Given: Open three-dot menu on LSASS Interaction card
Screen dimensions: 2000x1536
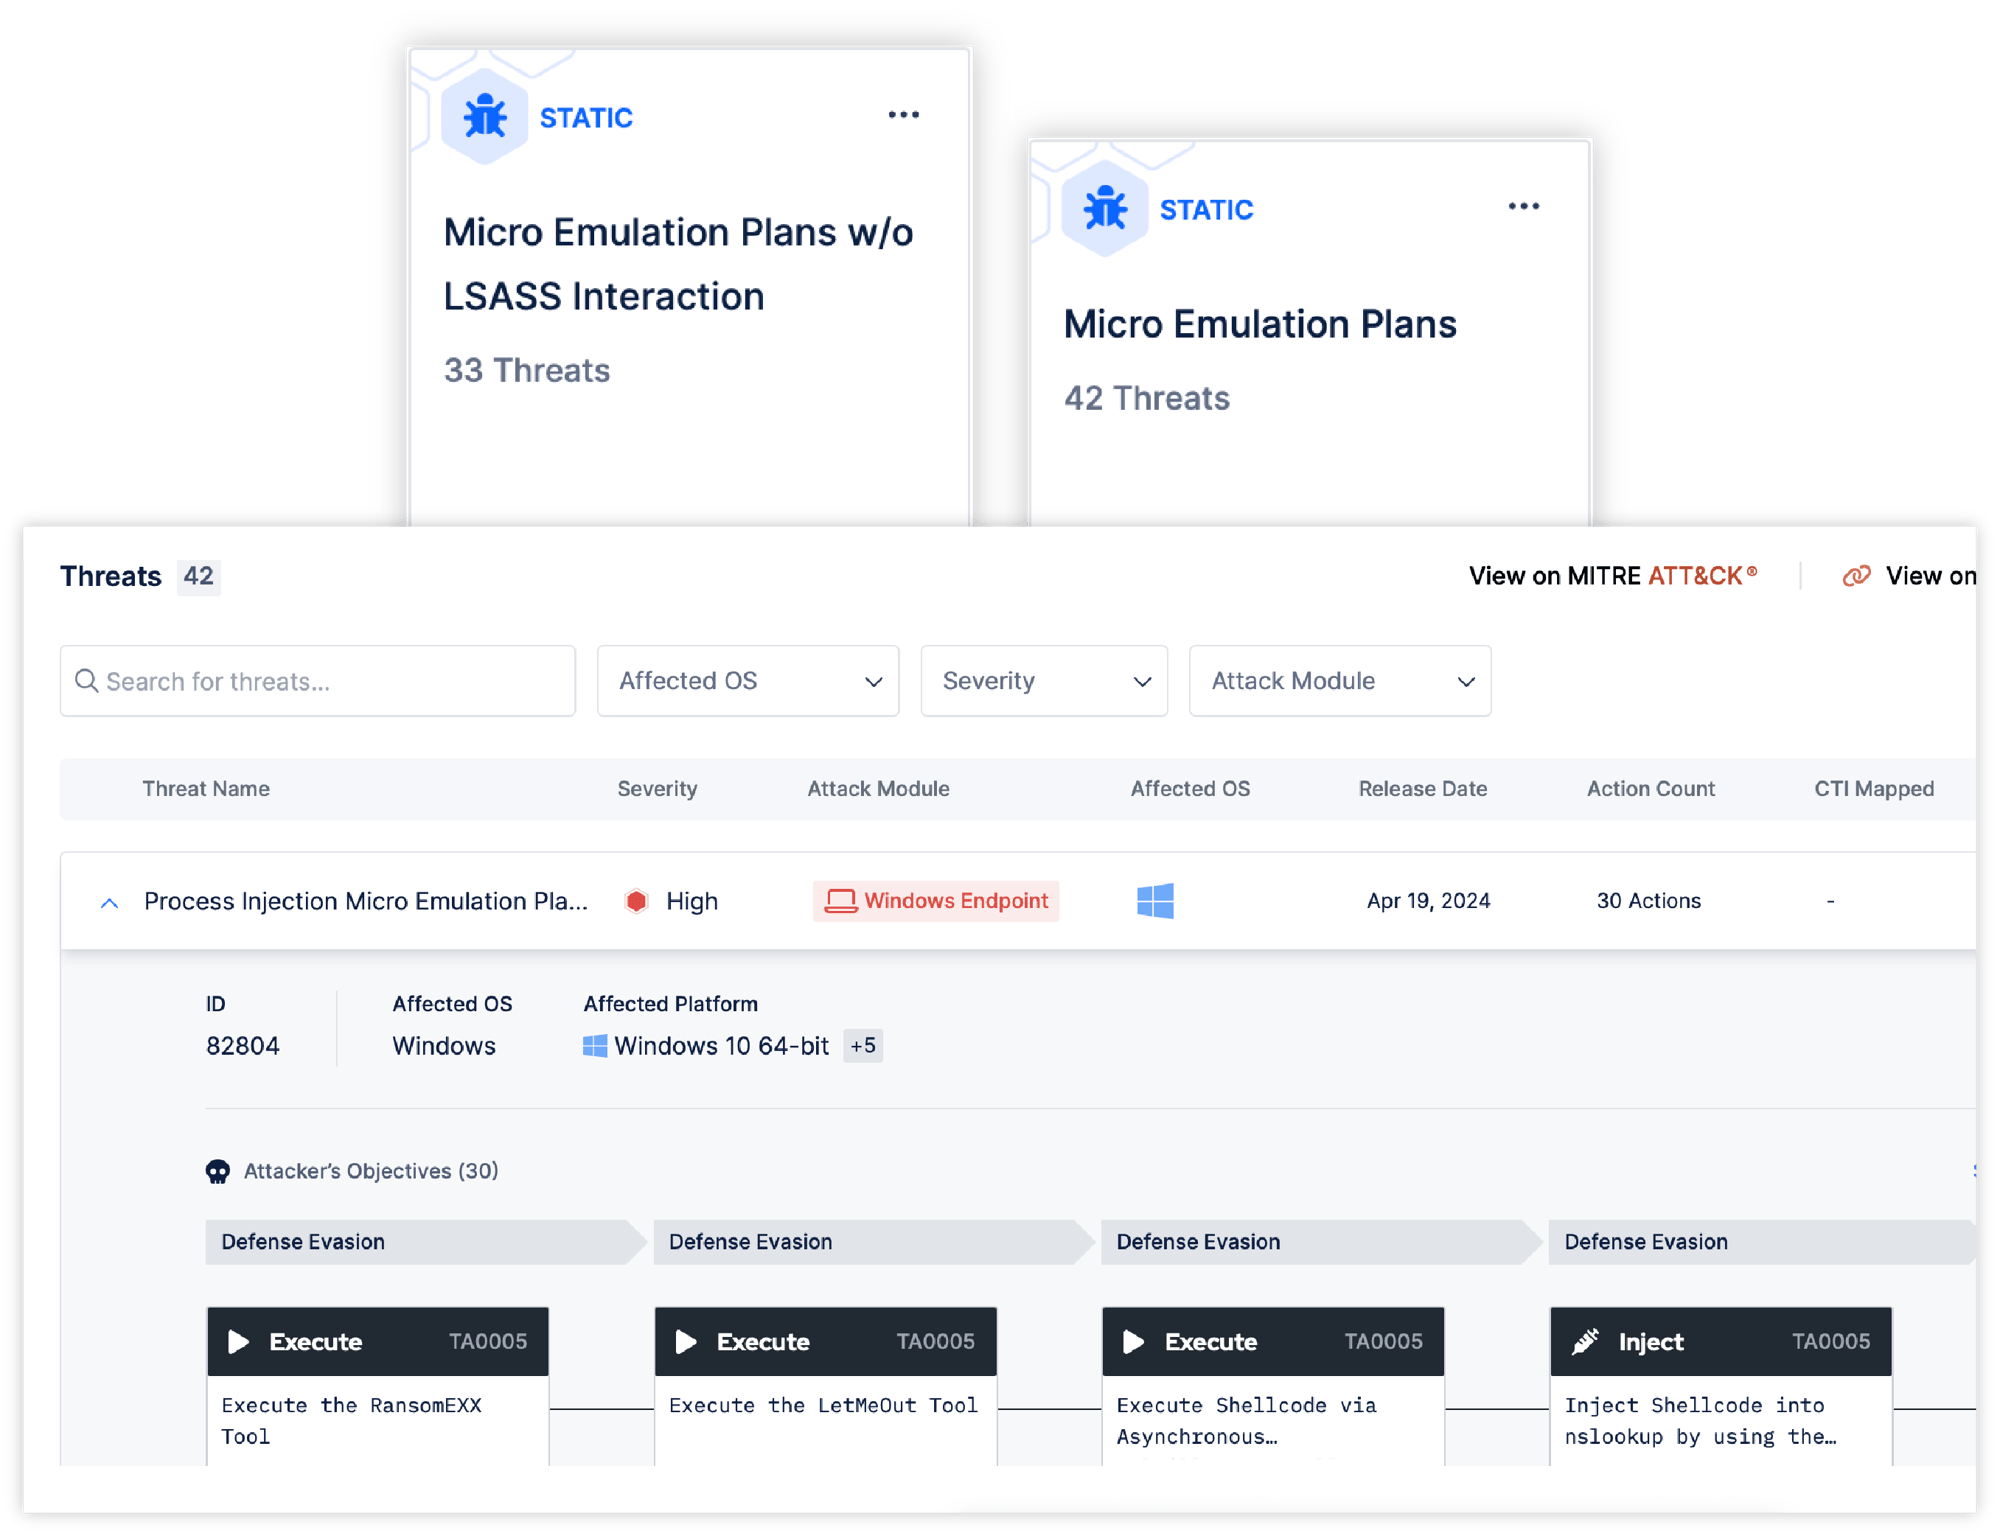Looking at the screenshot, I should point(903,115).
